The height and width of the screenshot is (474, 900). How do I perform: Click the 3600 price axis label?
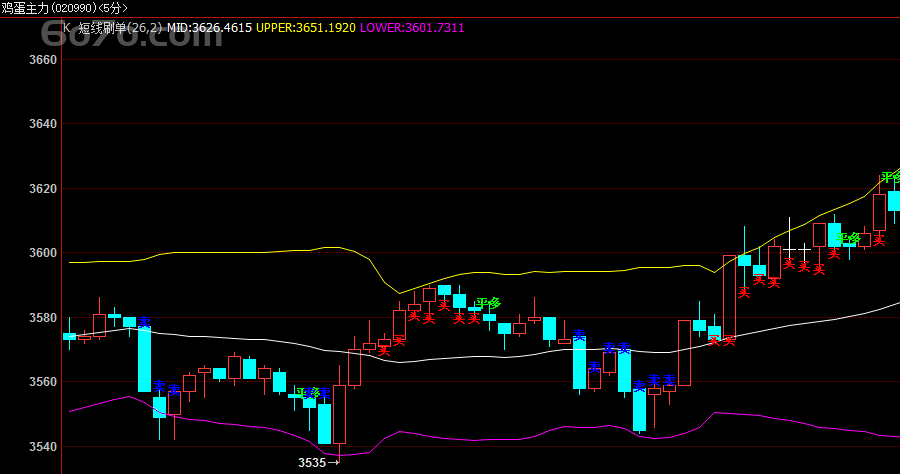43,253
